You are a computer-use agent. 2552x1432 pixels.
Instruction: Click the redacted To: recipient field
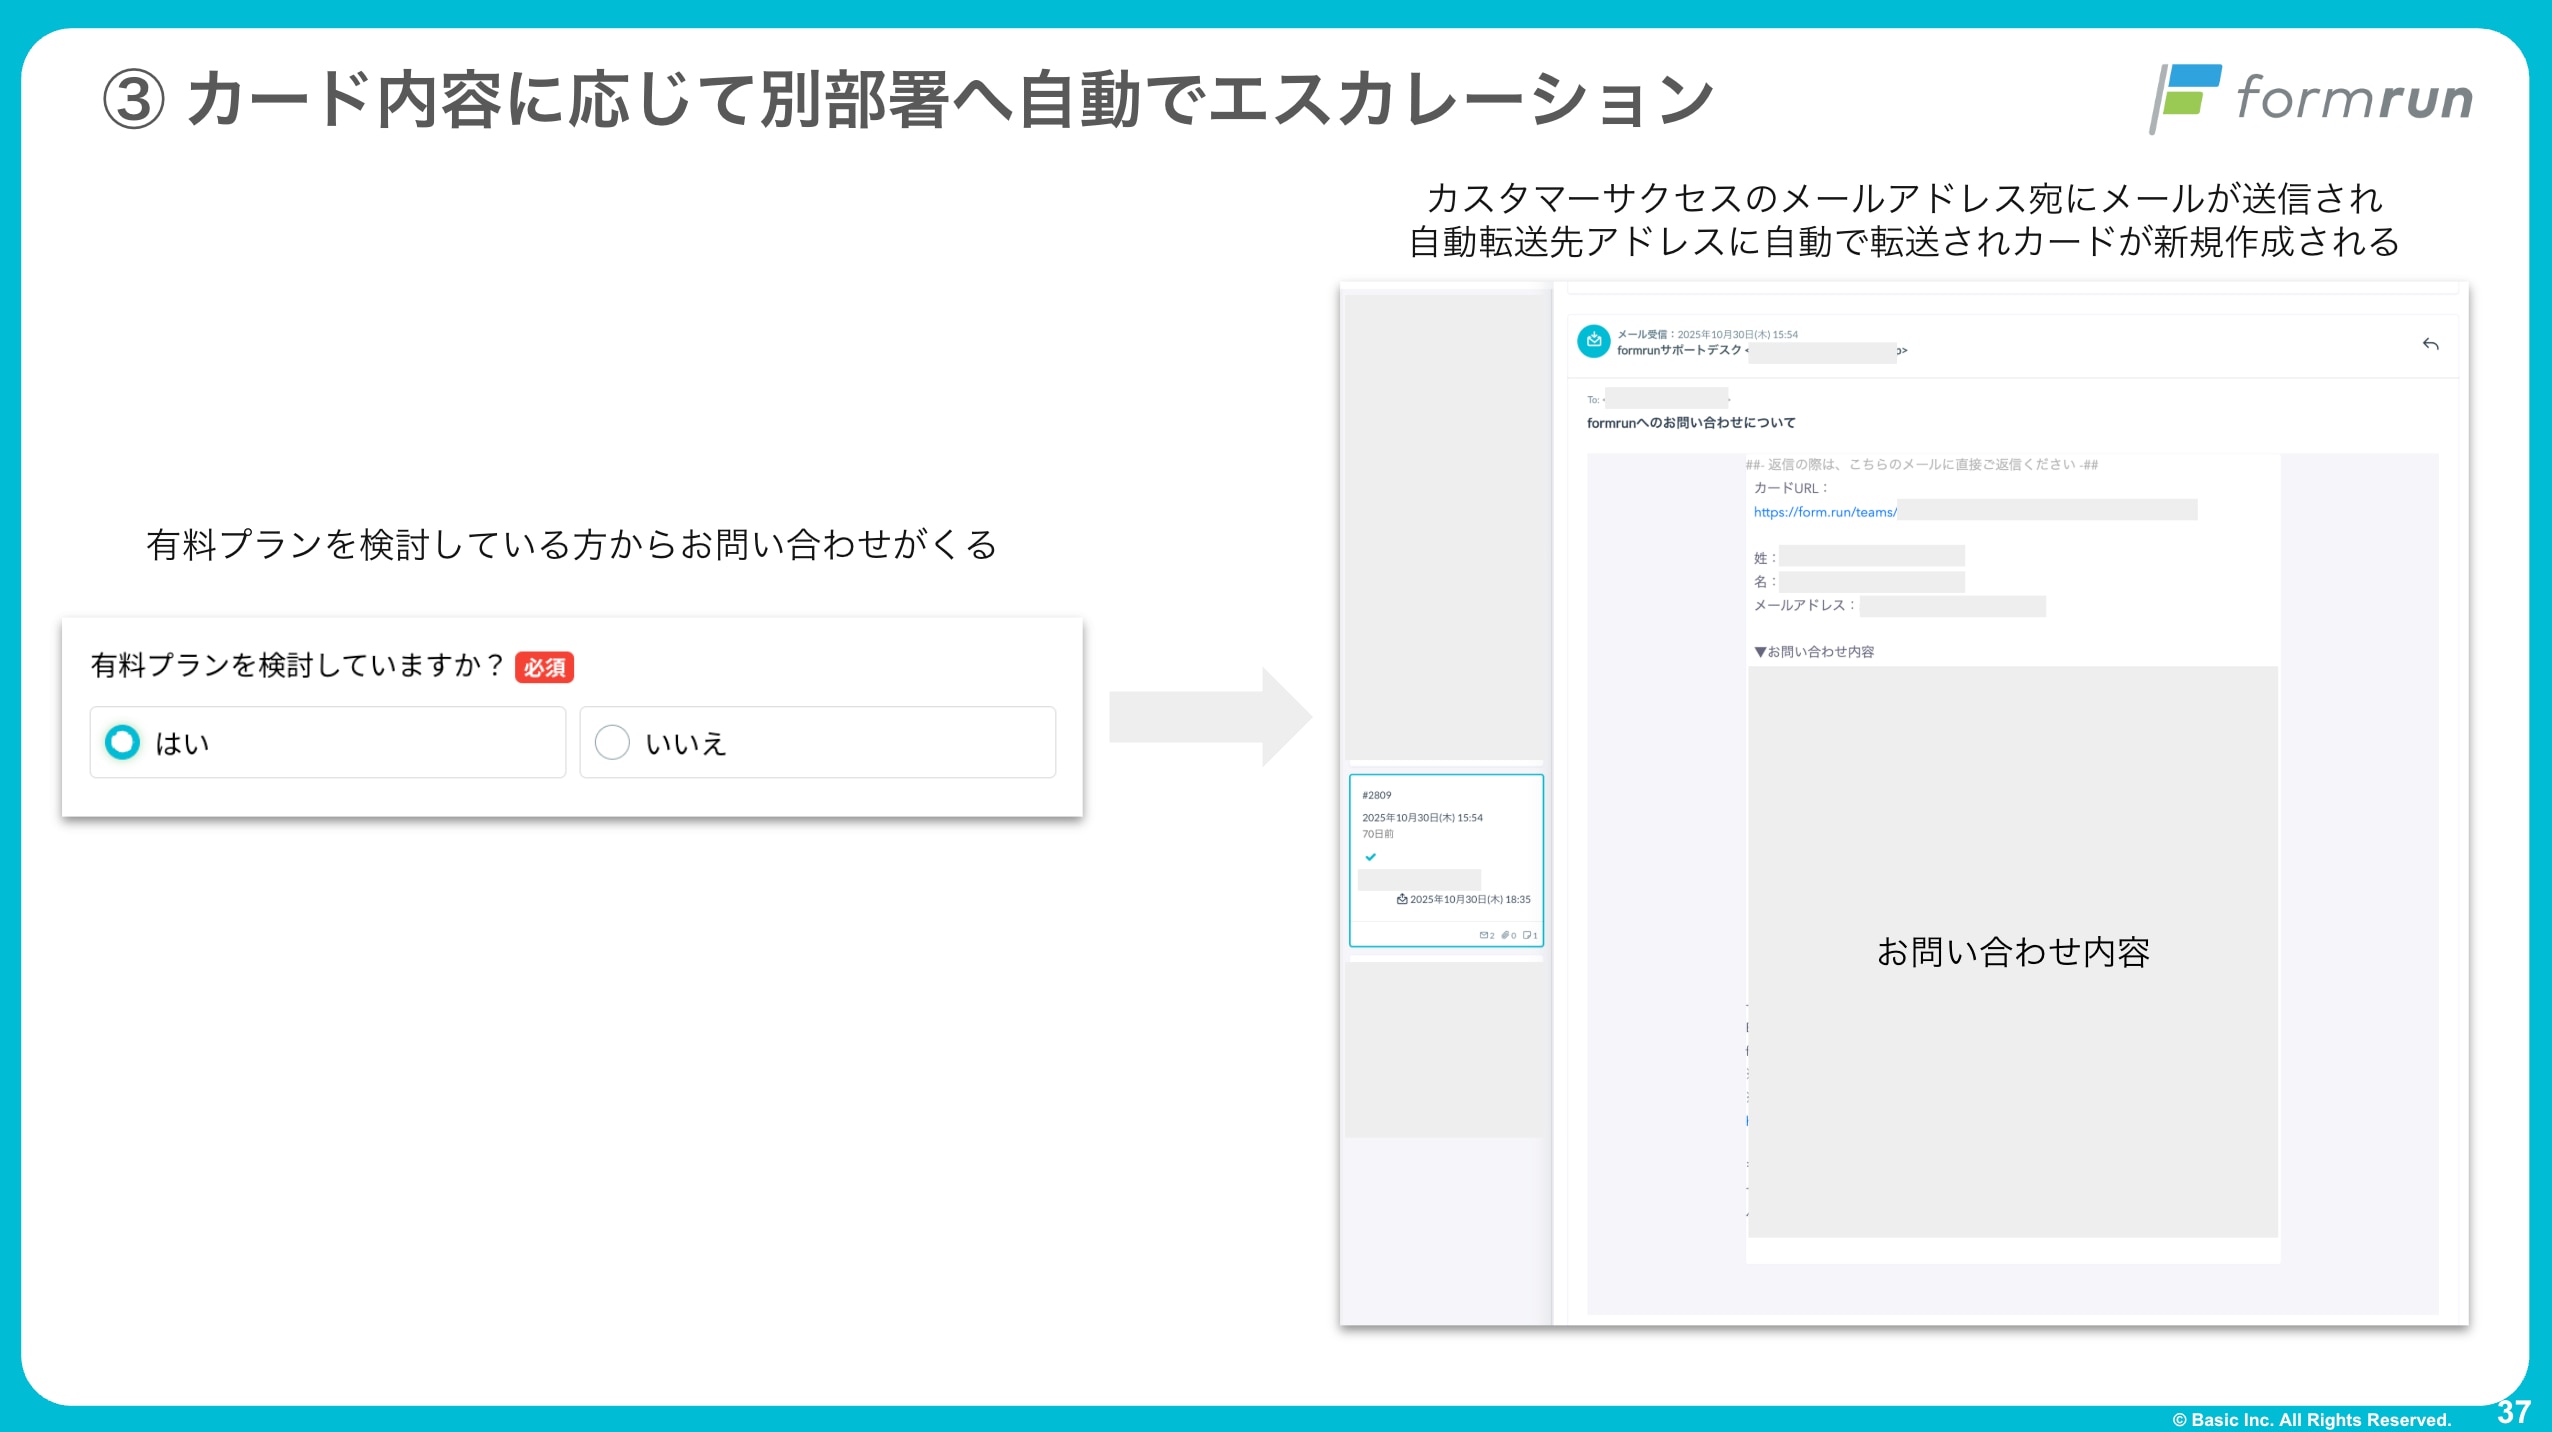point(1666,398)
